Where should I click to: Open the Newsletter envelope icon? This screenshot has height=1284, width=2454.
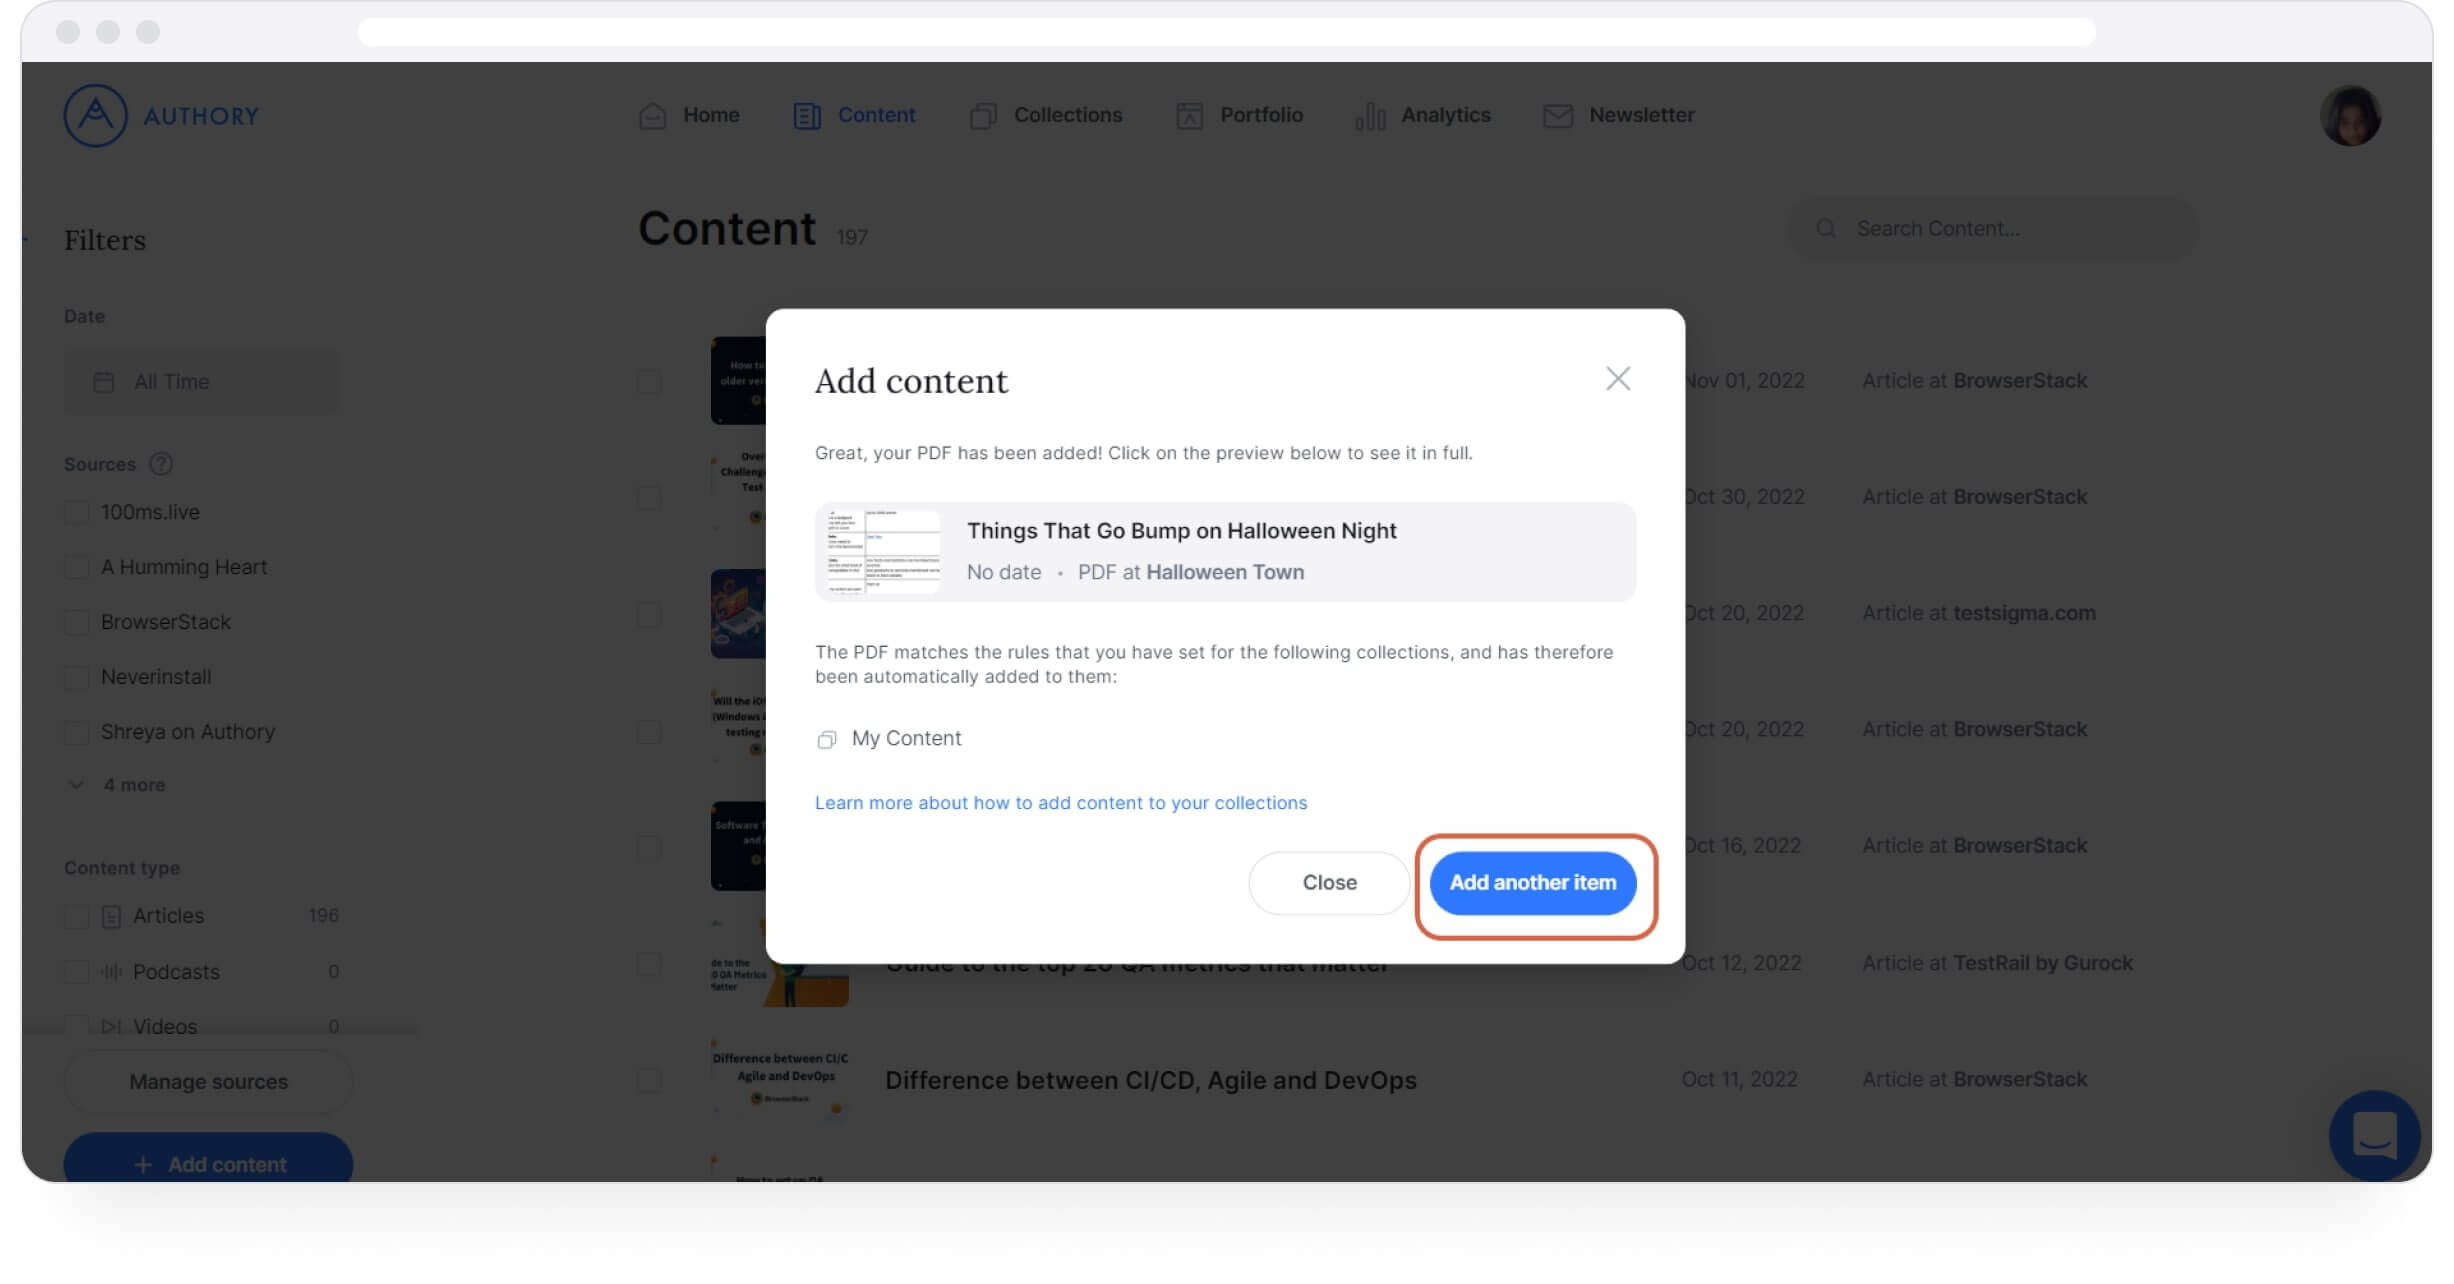1557,115
